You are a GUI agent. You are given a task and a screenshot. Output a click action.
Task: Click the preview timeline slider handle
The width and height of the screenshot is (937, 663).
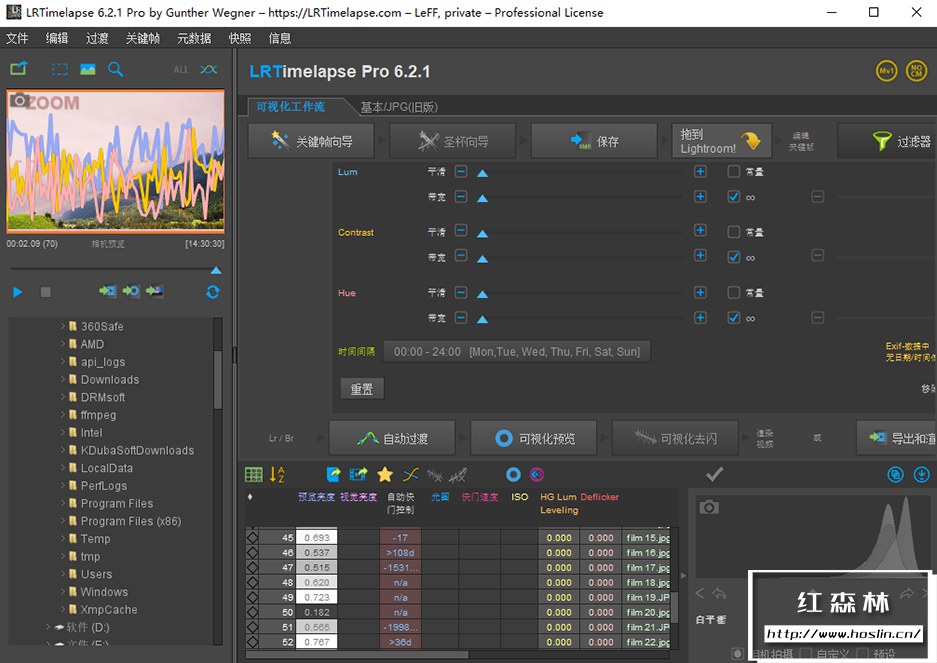[x=216, y=270]
